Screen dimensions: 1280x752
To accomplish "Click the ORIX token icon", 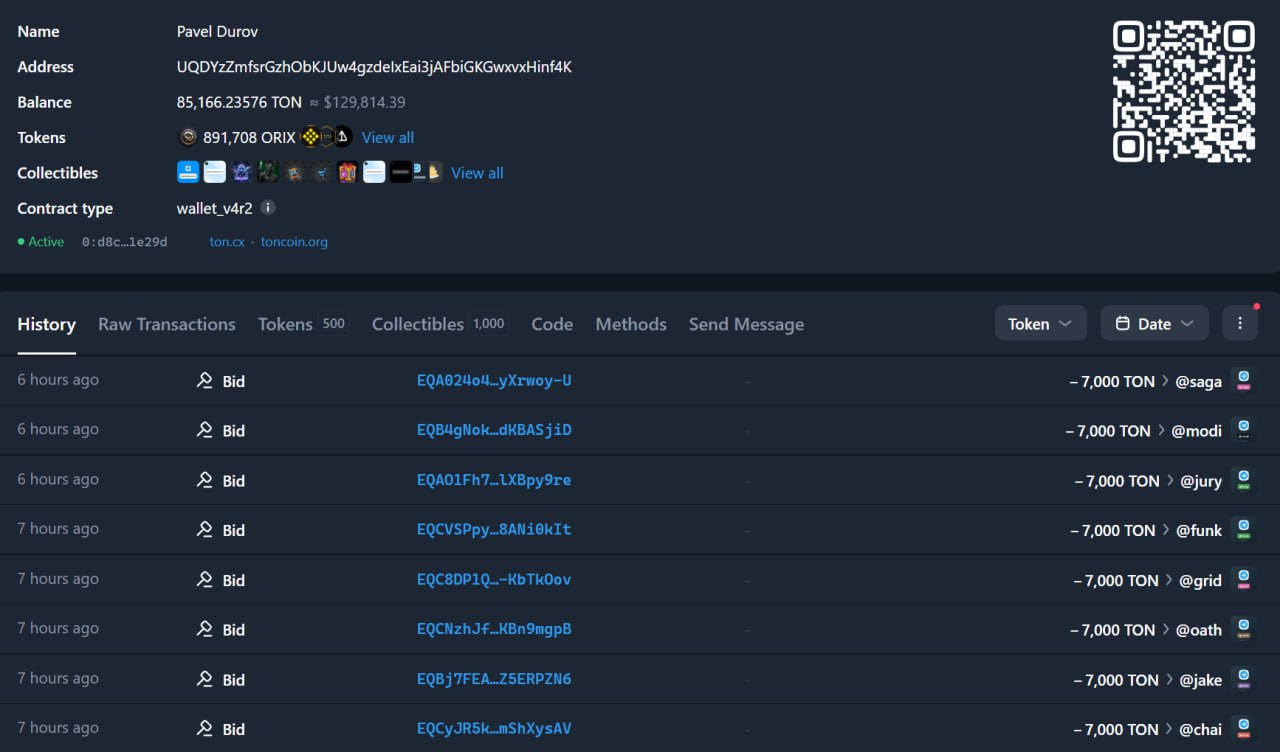I will click(187, 137).
